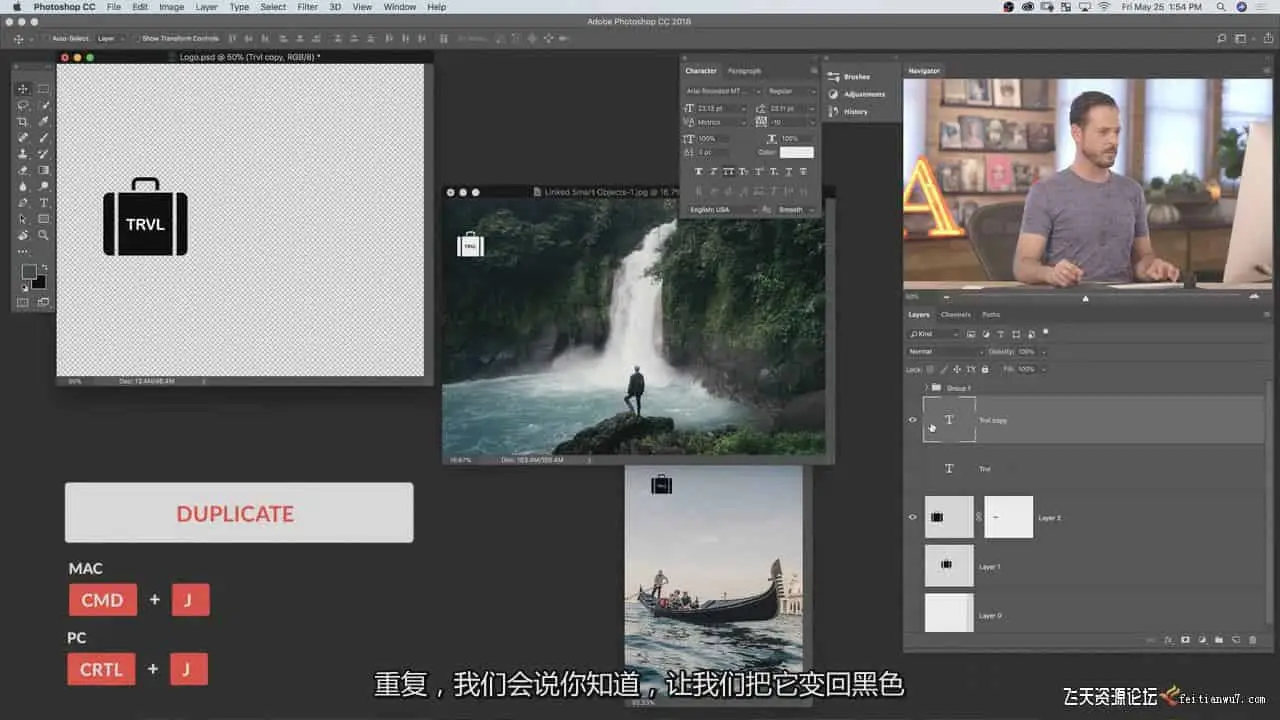Delete layer using trash icon
The width and height of the screenshot is (1280, 720).
tap(1252, 639)
